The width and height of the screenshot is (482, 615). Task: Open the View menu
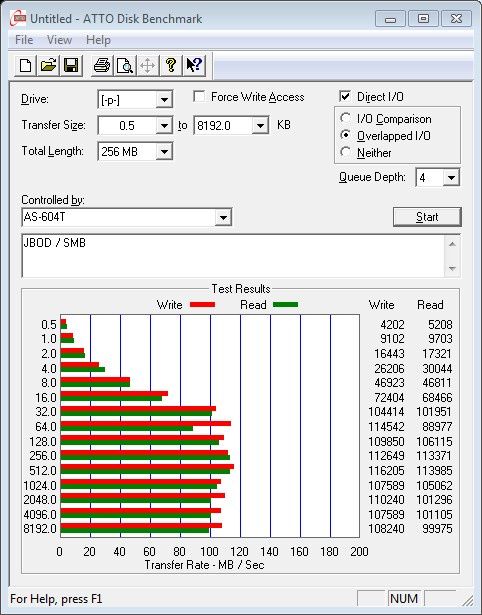tap(59, 40)
